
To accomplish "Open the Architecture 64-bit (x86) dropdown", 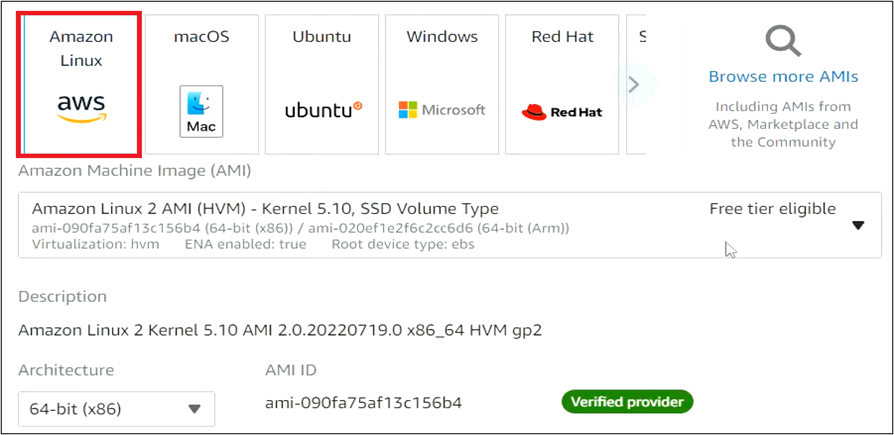I will [116, 408].
